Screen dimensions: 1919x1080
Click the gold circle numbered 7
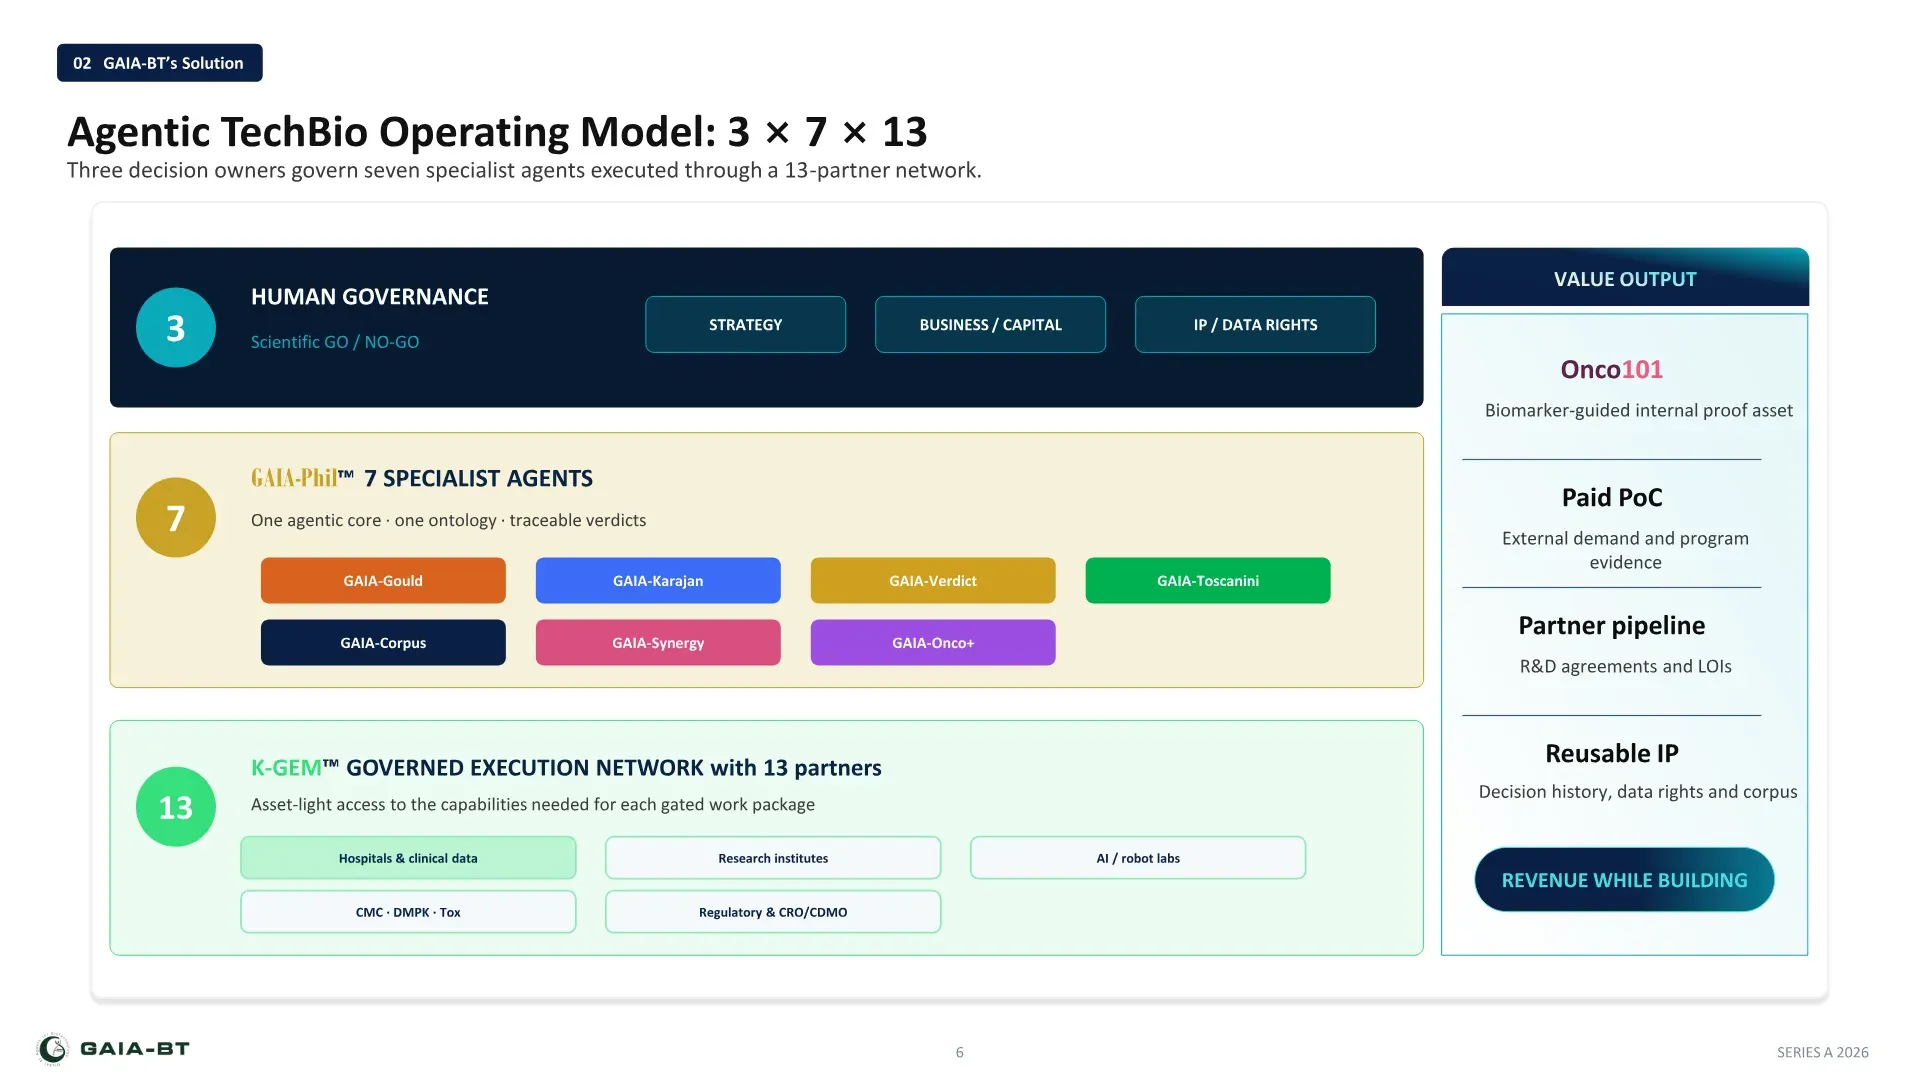tap(176, 518)
